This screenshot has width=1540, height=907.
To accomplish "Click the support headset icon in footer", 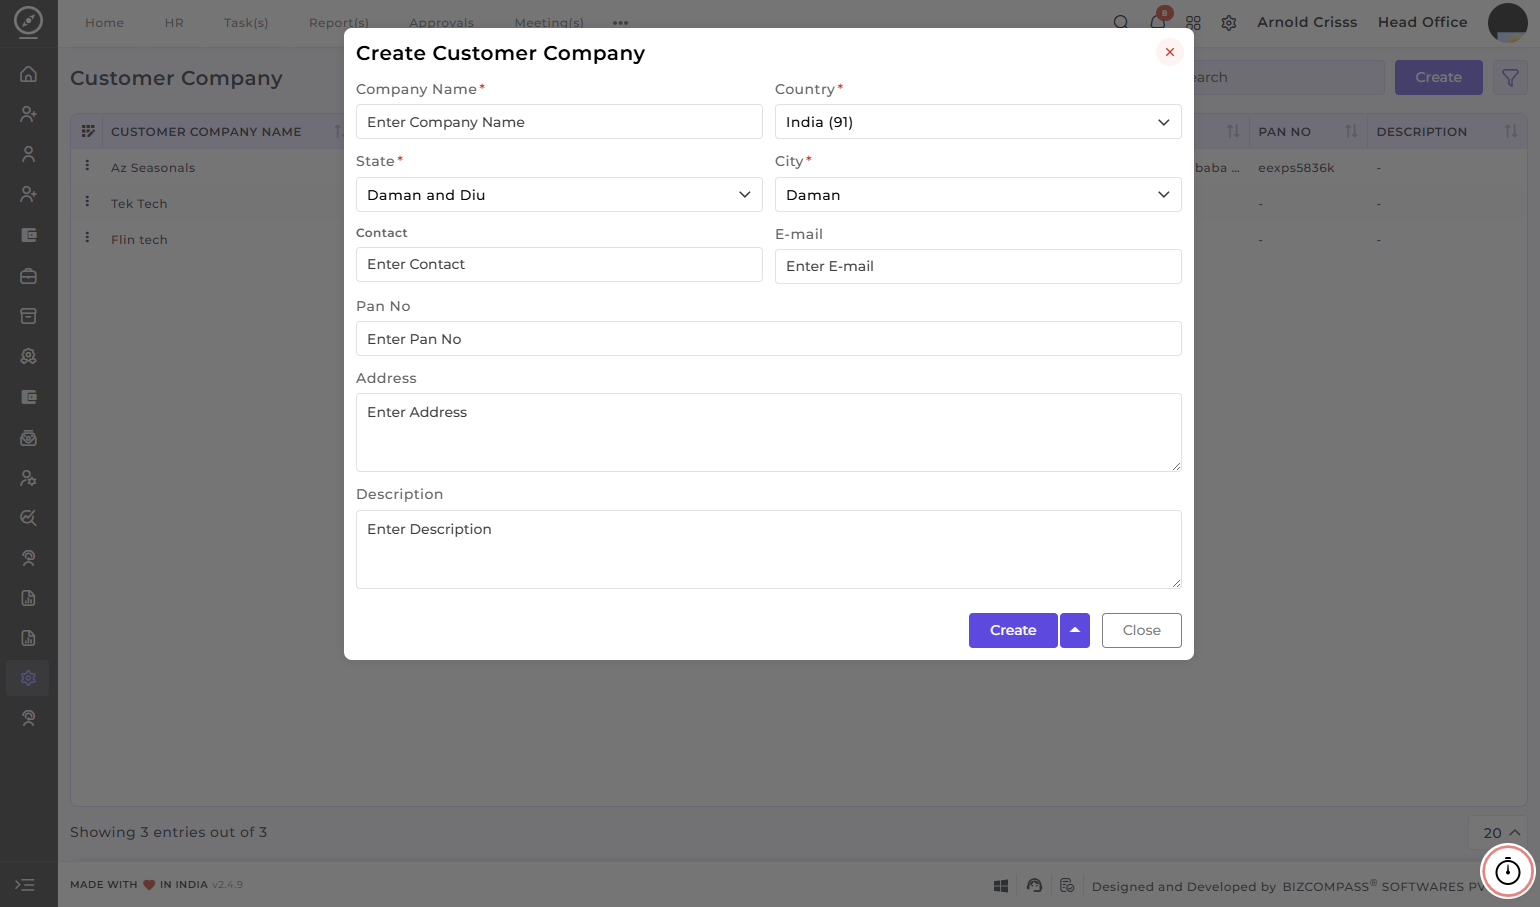I will 1034,885.
